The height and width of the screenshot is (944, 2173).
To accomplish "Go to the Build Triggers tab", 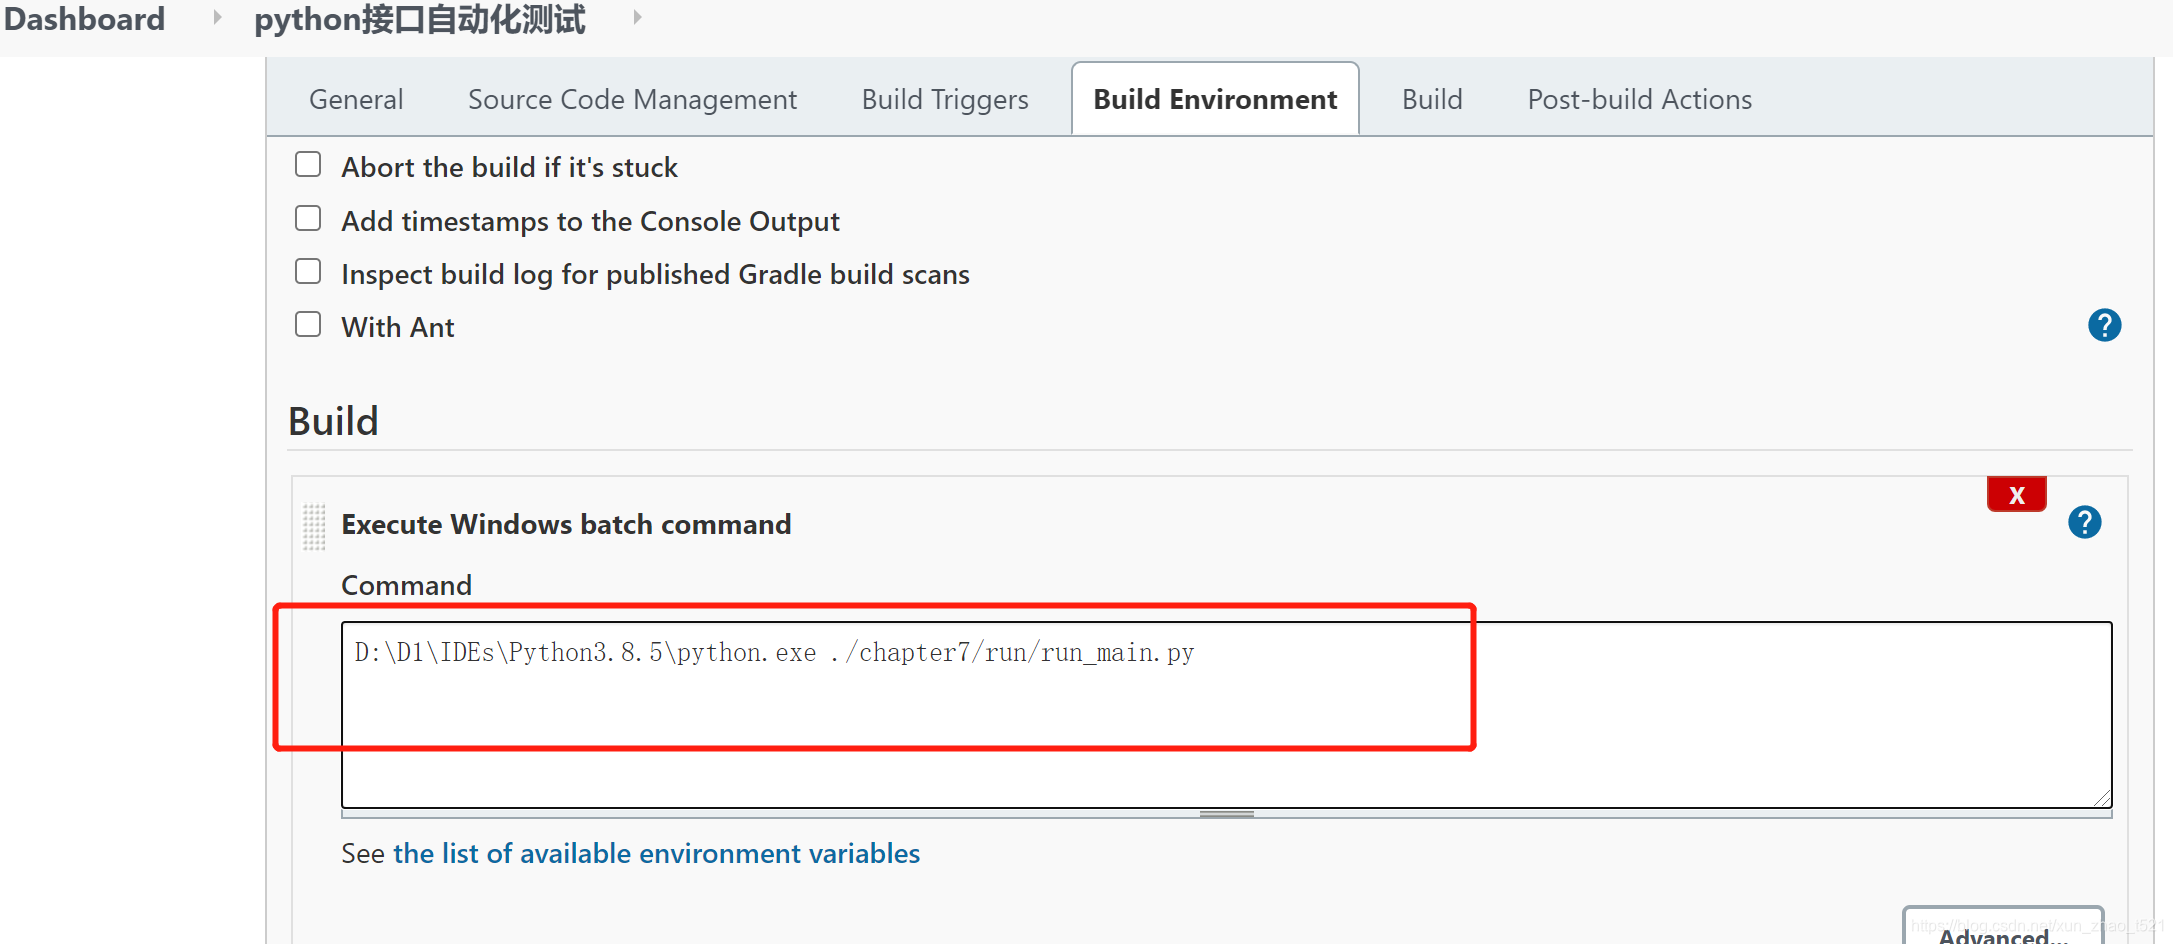I will pos(945,99).
